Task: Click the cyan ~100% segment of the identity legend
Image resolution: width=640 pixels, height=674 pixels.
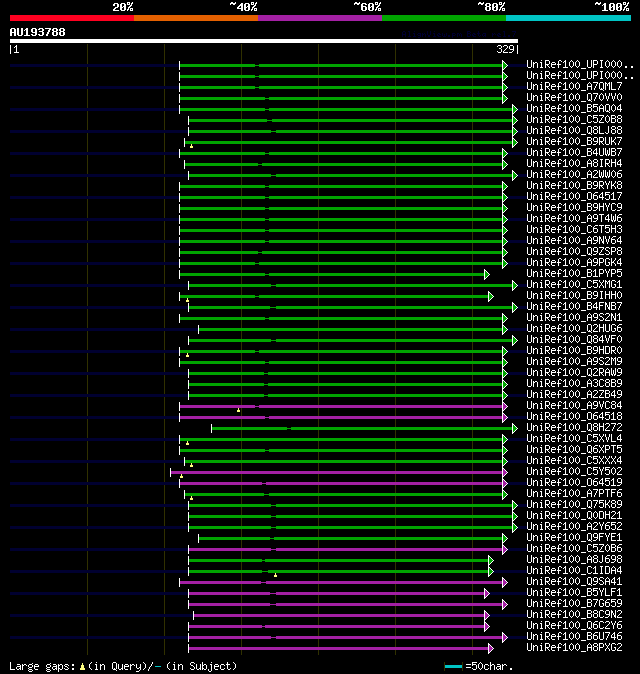Action: tap(568, 18)
